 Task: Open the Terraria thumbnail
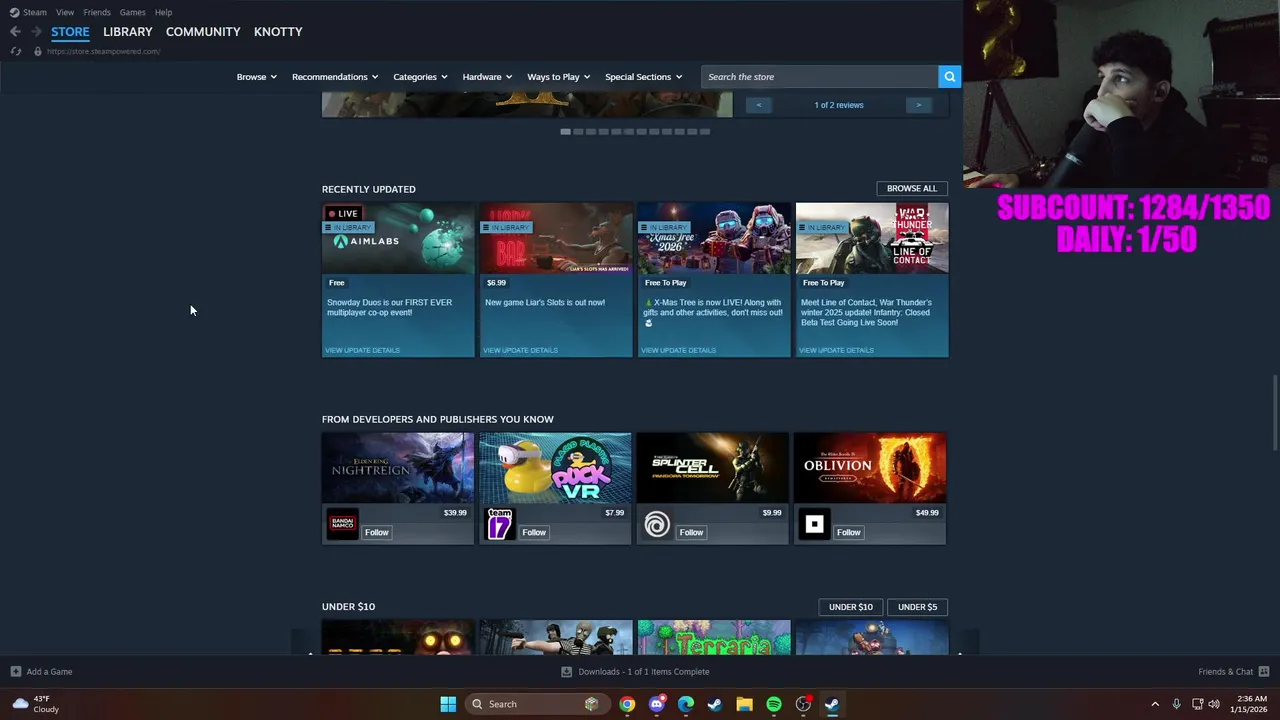point(714,637)
